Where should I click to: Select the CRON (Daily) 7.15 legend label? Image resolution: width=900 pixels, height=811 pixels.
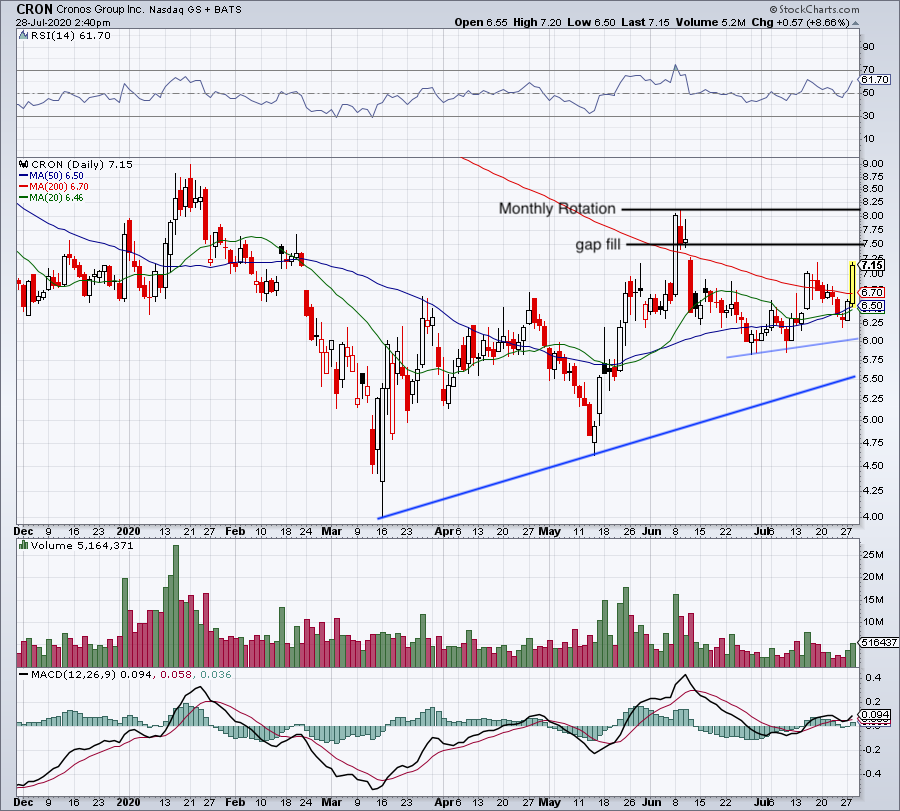82,164
